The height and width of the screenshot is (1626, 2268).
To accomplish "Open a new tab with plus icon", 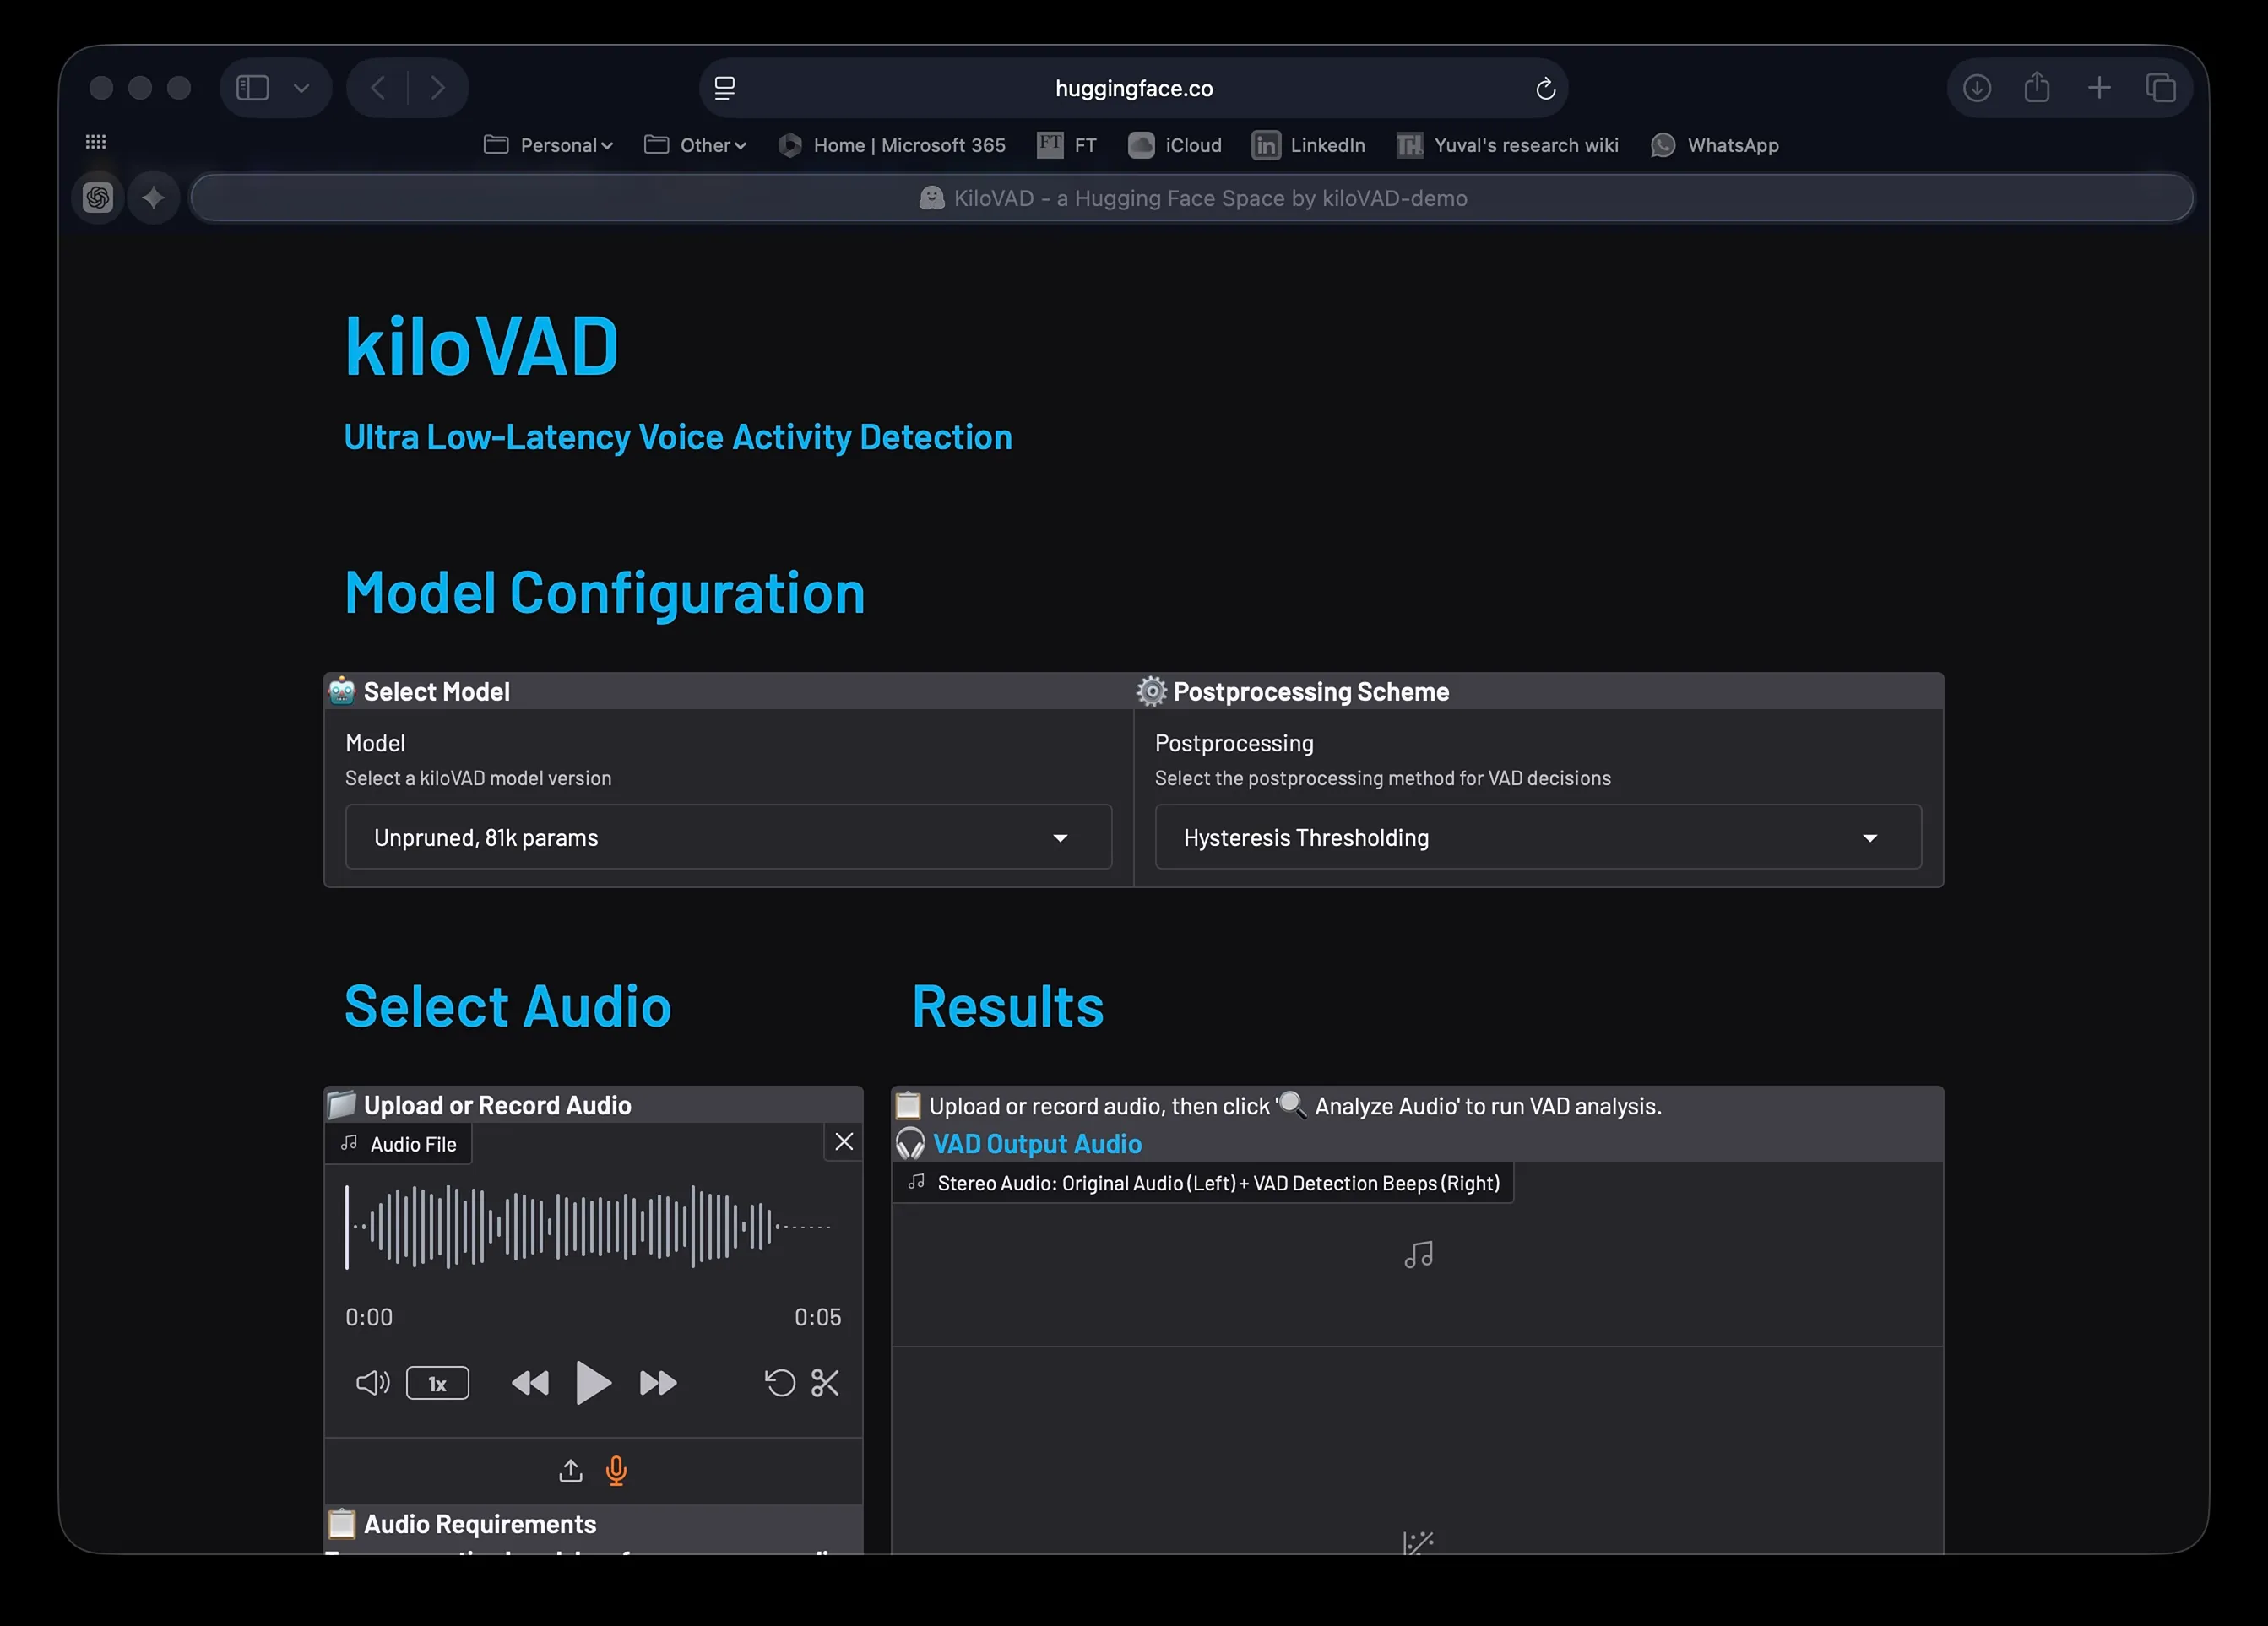I will coord(2099,88).
